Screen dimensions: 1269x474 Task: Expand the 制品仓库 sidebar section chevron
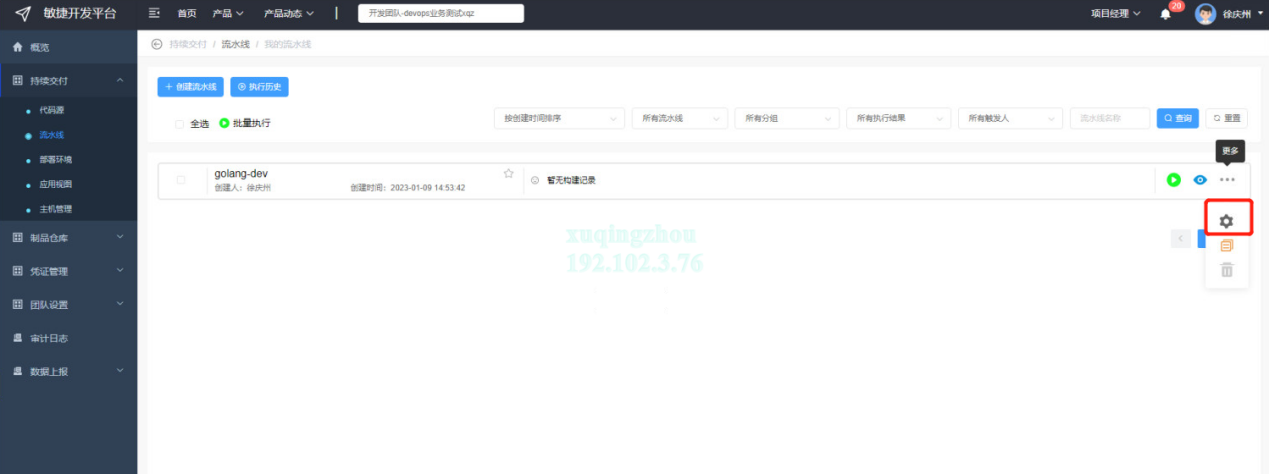click(x=120, y=237)
